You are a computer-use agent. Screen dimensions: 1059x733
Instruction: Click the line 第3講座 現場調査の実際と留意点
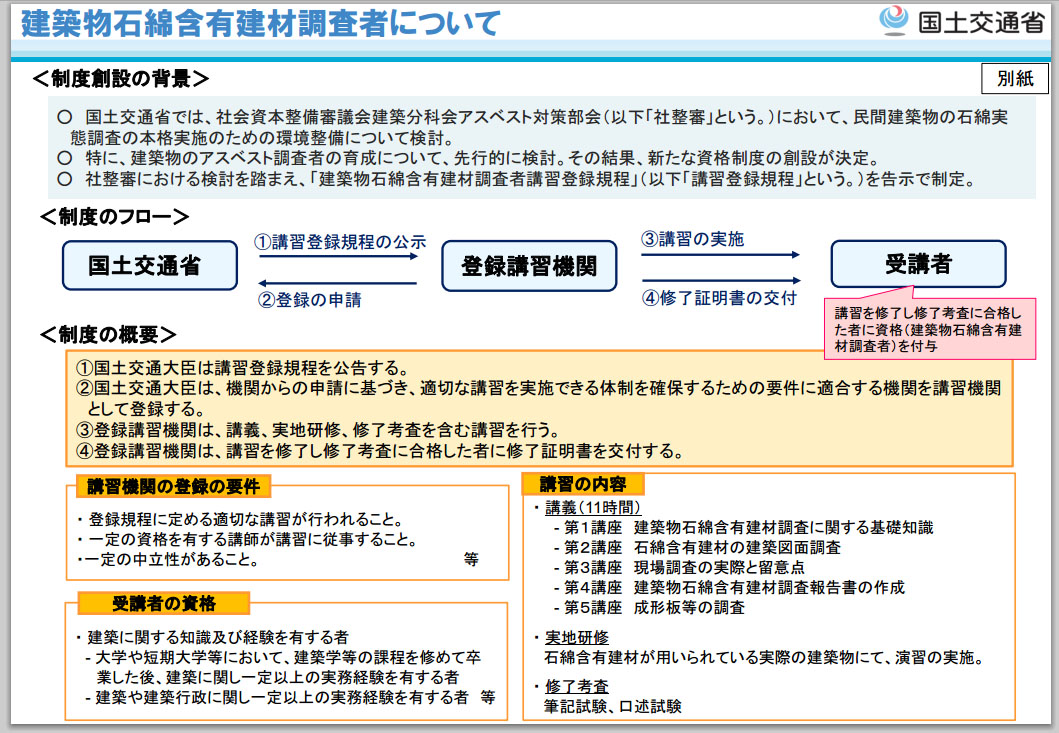(679, 567)
